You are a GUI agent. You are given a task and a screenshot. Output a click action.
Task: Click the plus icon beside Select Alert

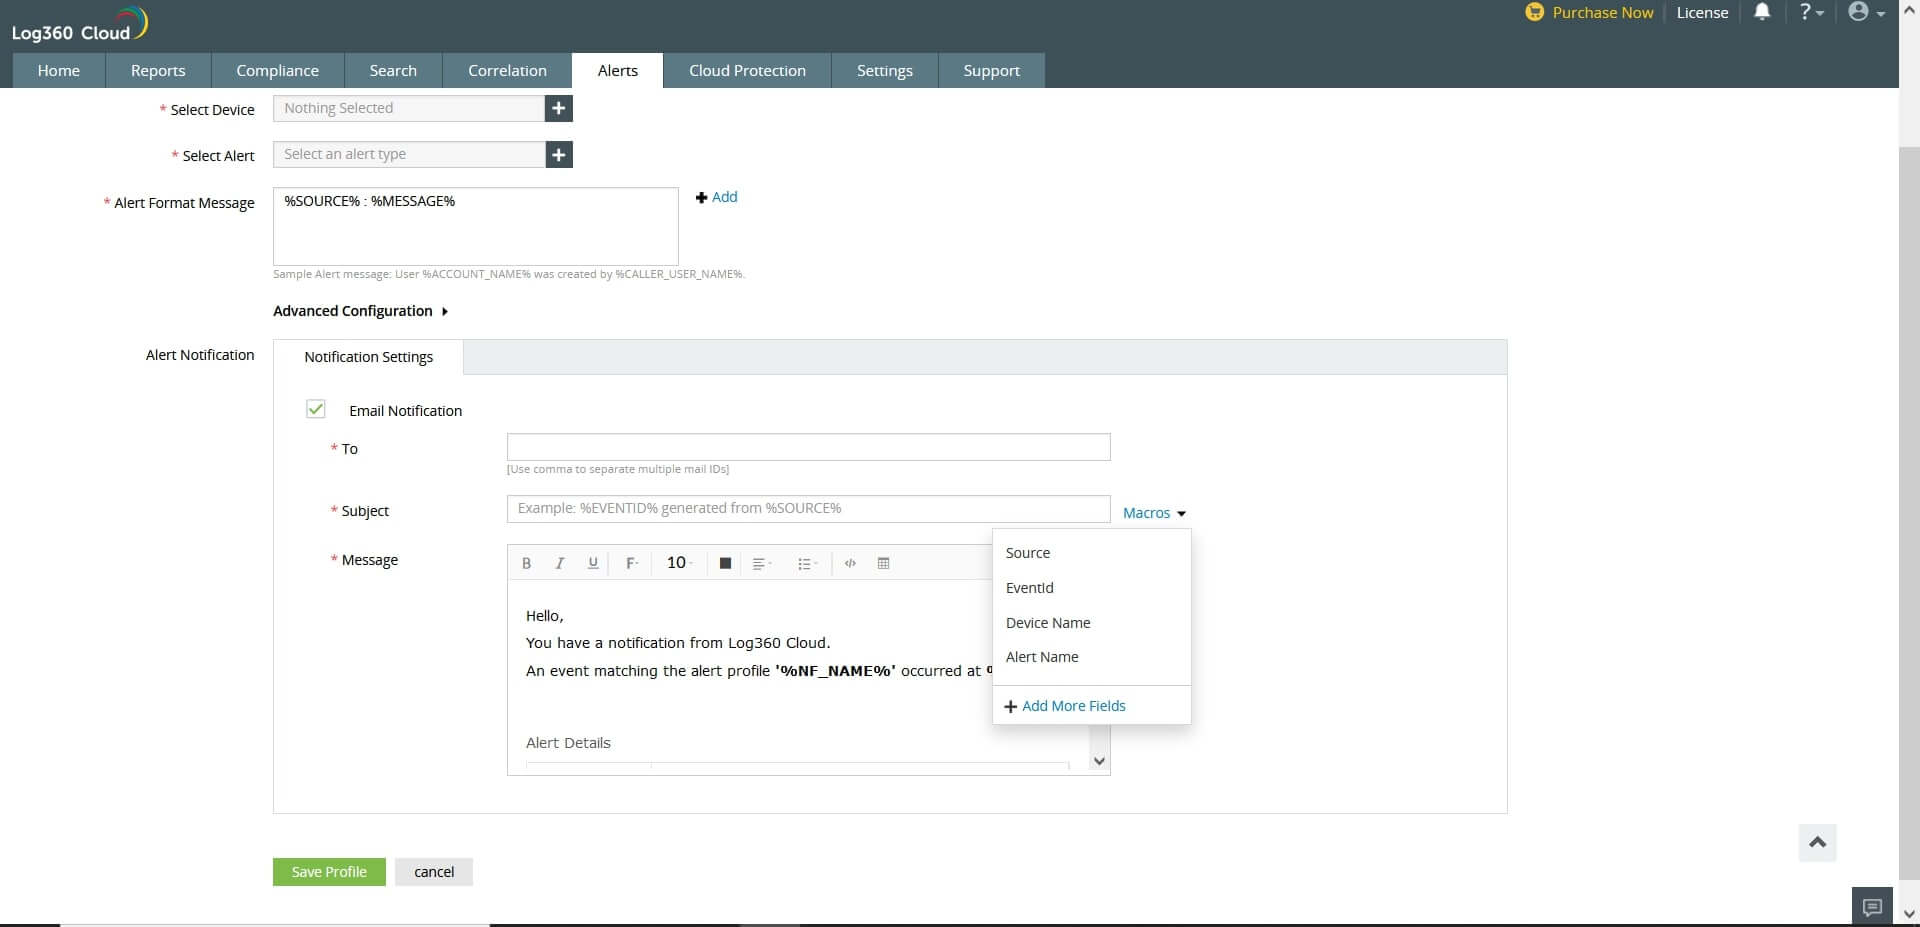pyautogui.click(x=559, y=154)
